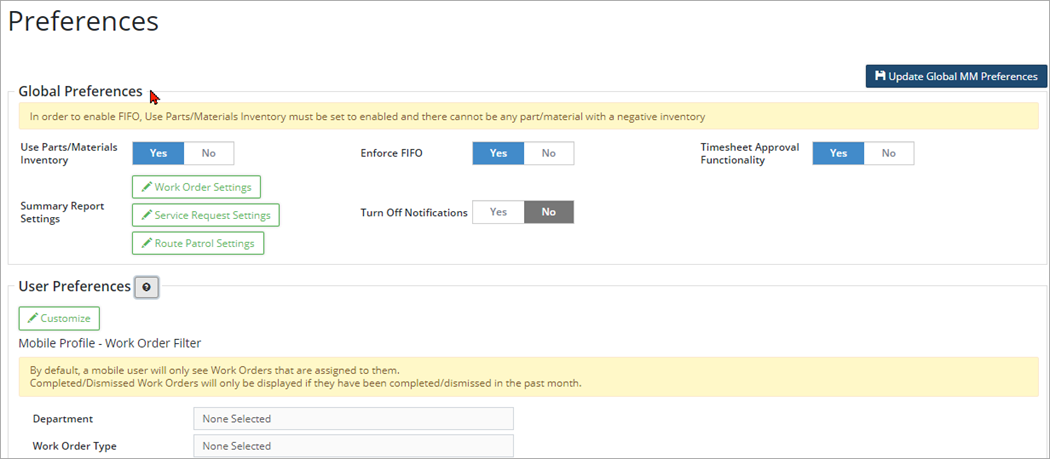Open Service Request Settings
Viewport: 1050px width, 459px height.
pyautogui.click(x=205, y=215)
